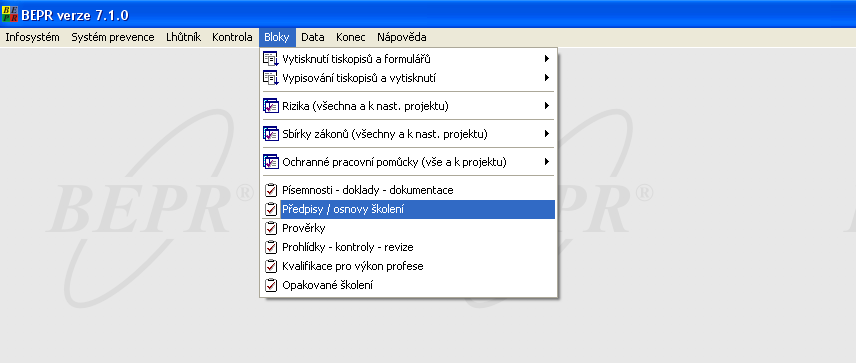Open the Konec menu
Viewport: 856px width, 363px height.
click(350, 37)
